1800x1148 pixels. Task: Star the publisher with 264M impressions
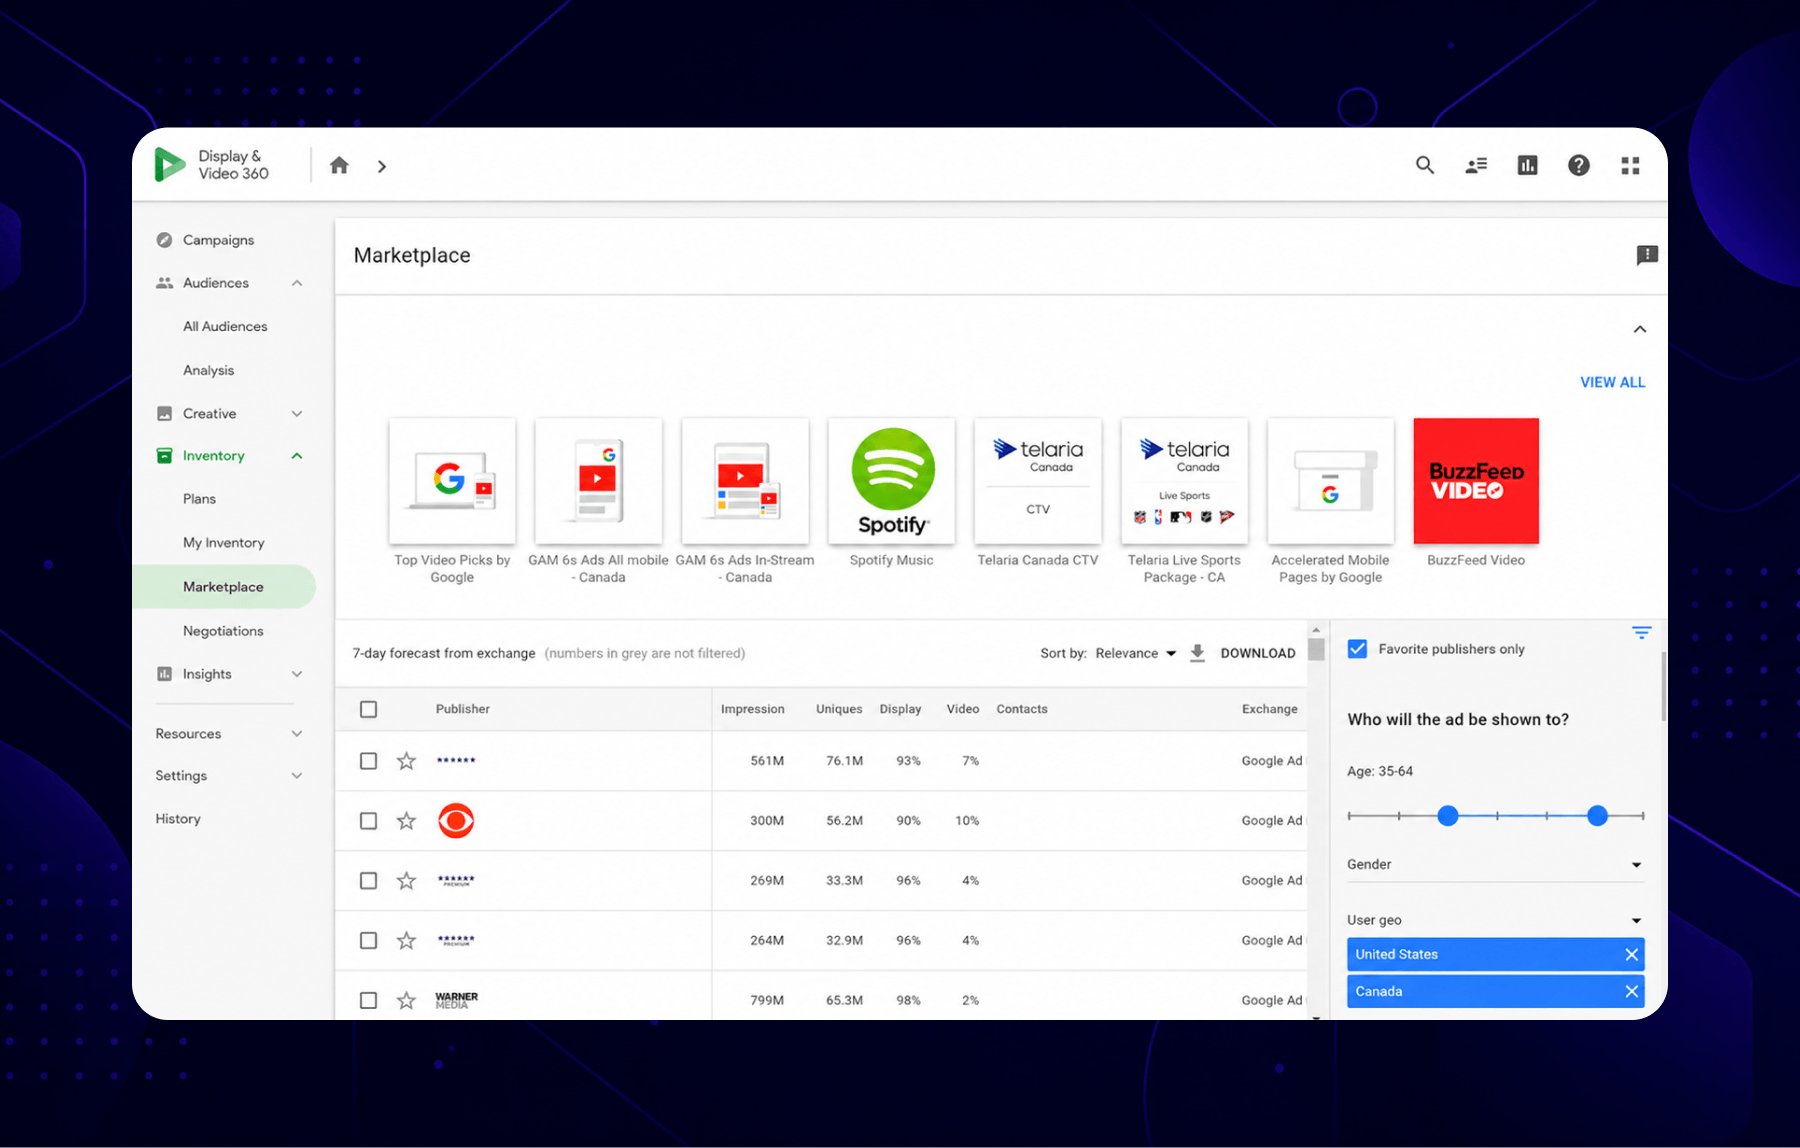406,941
